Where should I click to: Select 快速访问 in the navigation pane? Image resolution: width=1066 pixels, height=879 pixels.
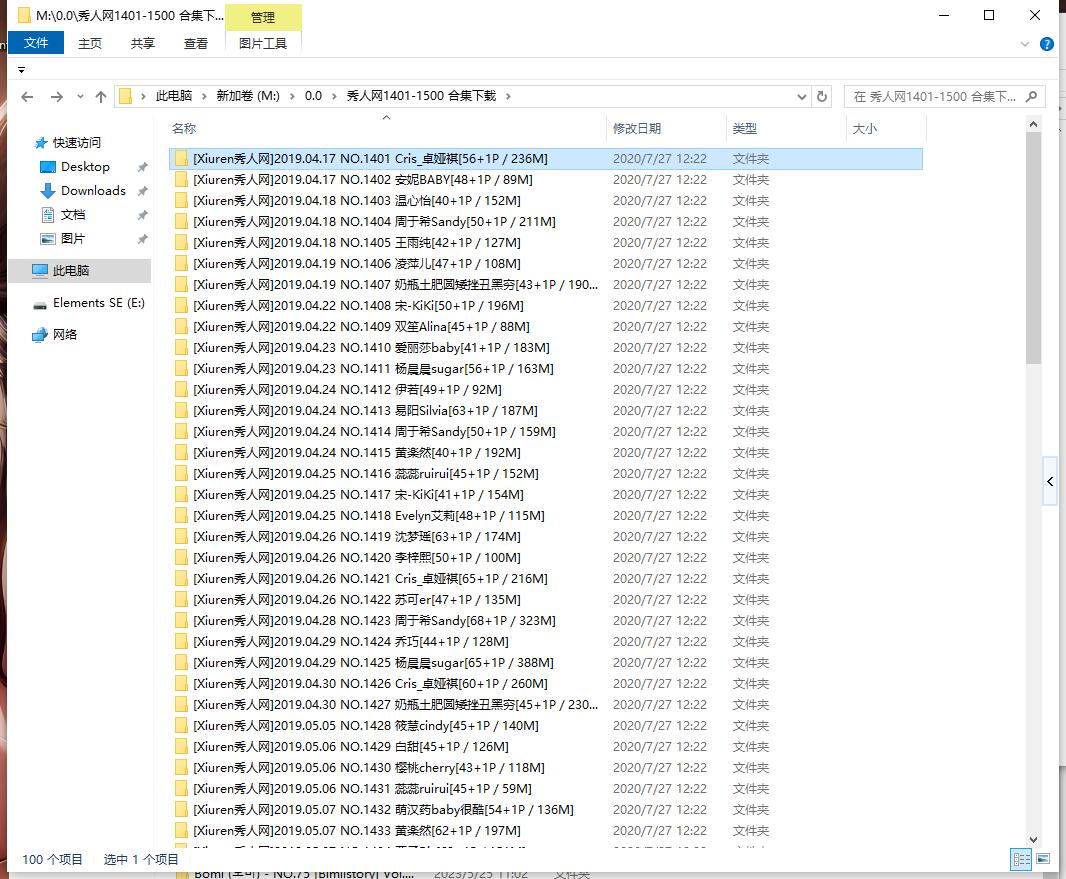[x=77, y=143]
